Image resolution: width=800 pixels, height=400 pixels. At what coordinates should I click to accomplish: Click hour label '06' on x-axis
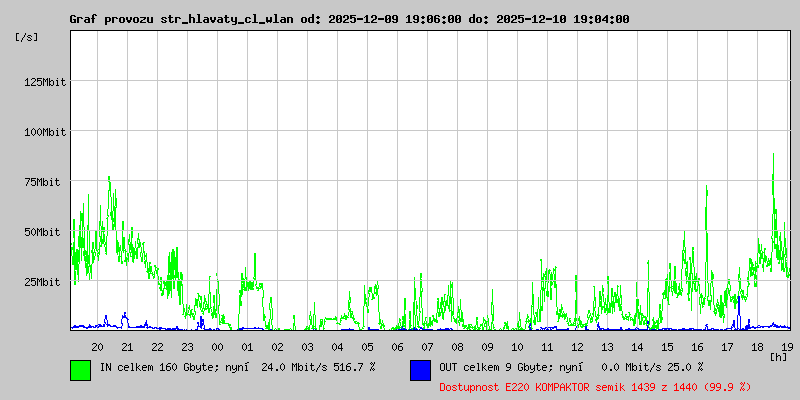point(397,347)
